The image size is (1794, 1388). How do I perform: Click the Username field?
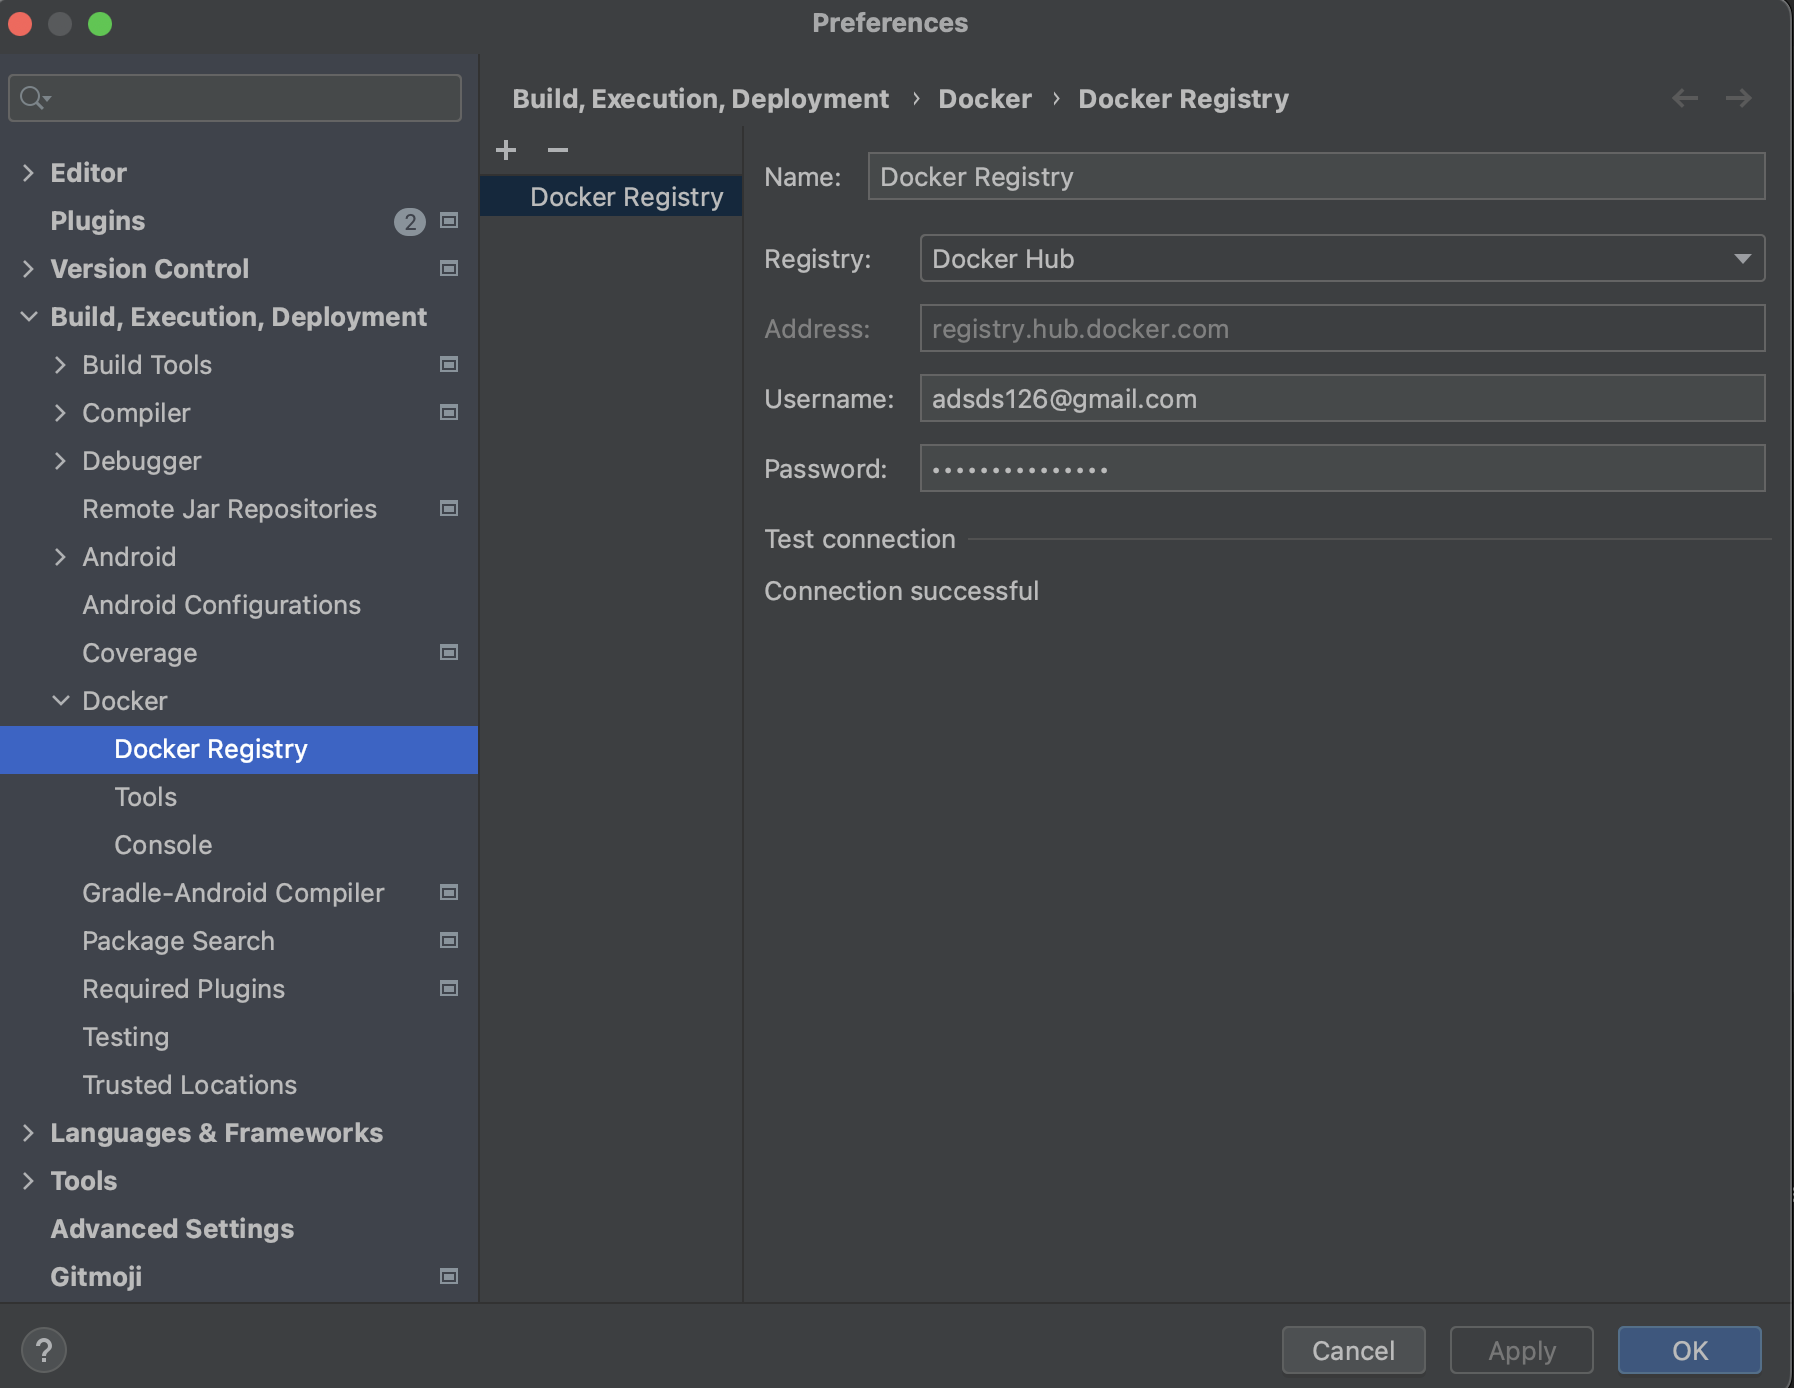click(x=1342, y=399)
